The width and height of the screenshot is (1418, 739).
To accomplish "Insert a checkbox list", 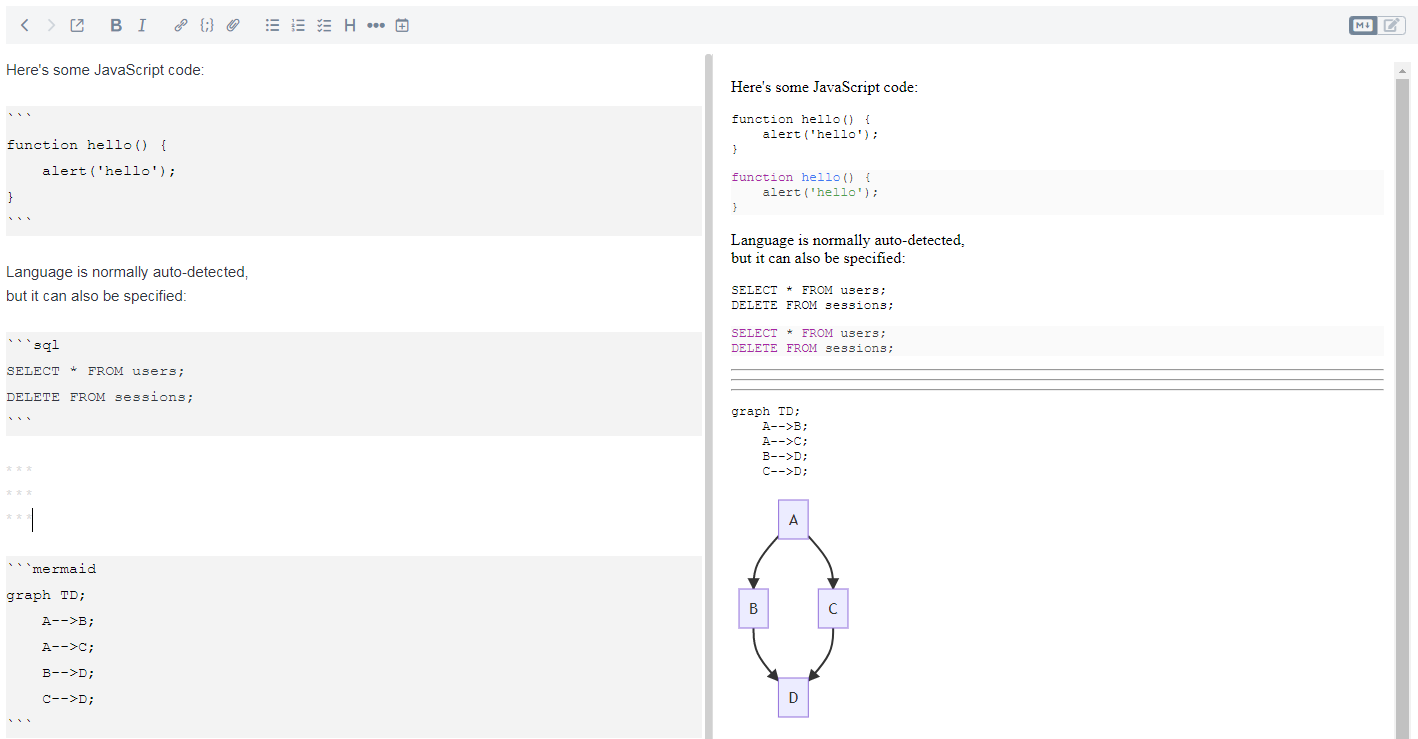I will point(324,25).
